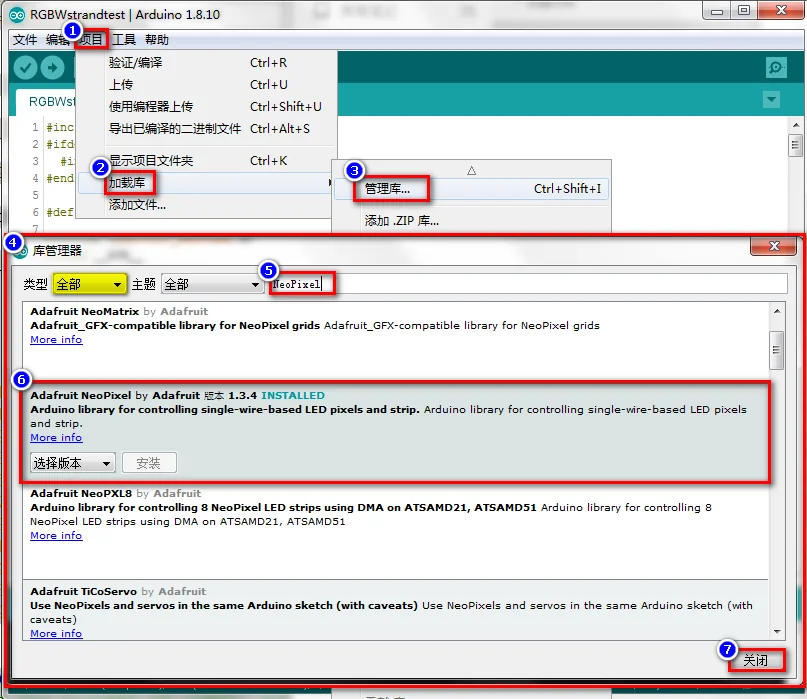
Task: Click library list scrollbar down arrow
Action: 777,631
